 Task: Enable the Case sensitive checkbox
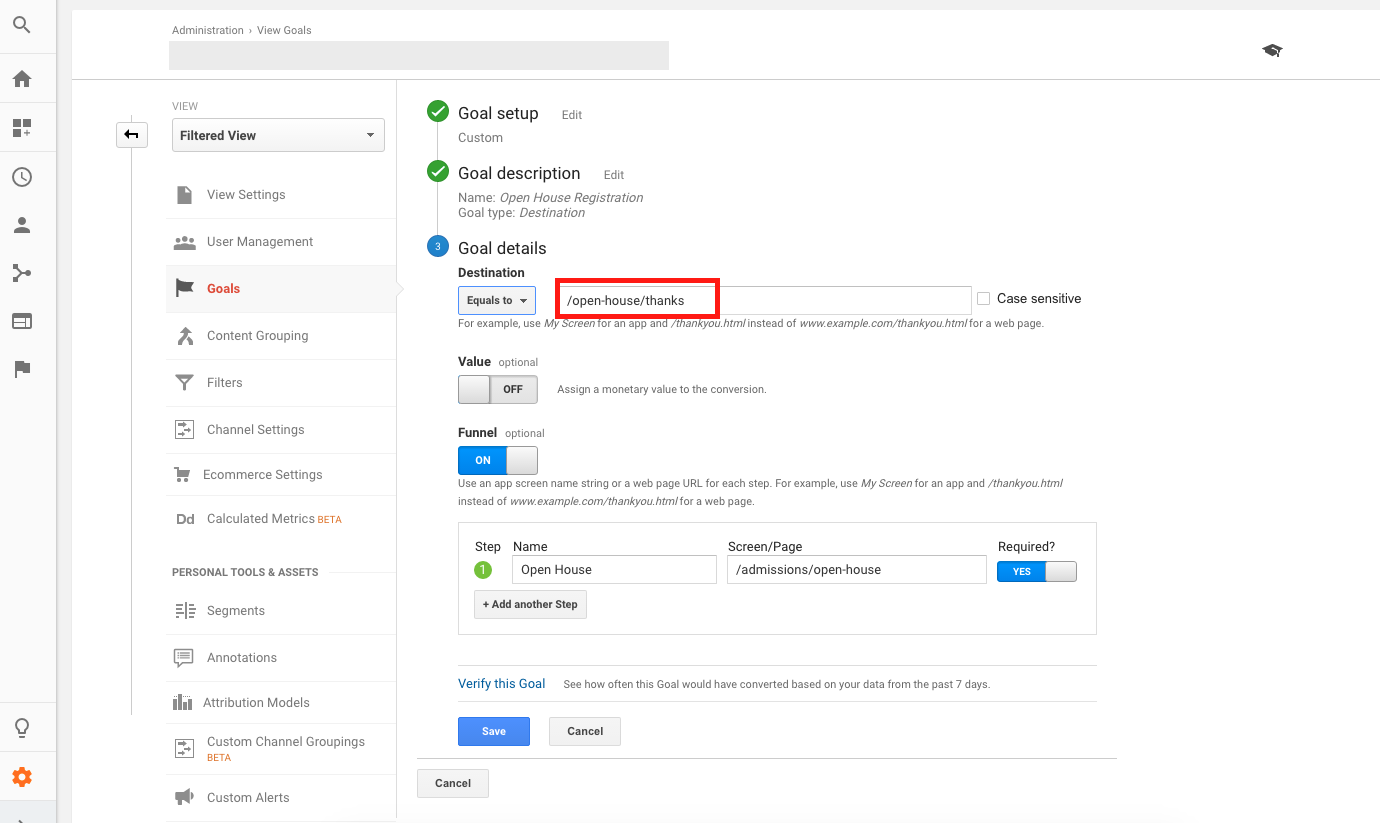tap(983, 298)
